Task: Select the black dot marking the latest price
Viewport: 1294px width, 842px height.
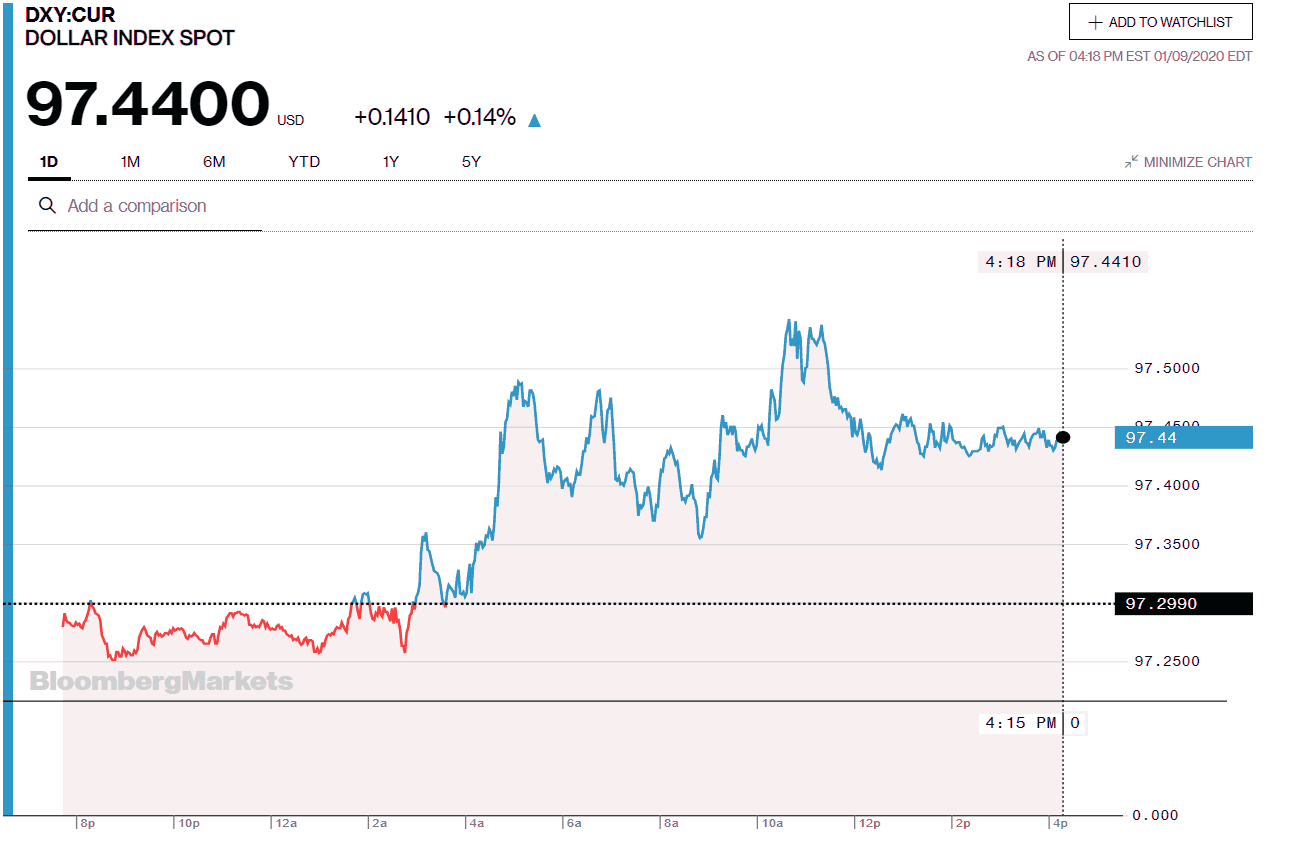Action: [x=1063, y=436]
